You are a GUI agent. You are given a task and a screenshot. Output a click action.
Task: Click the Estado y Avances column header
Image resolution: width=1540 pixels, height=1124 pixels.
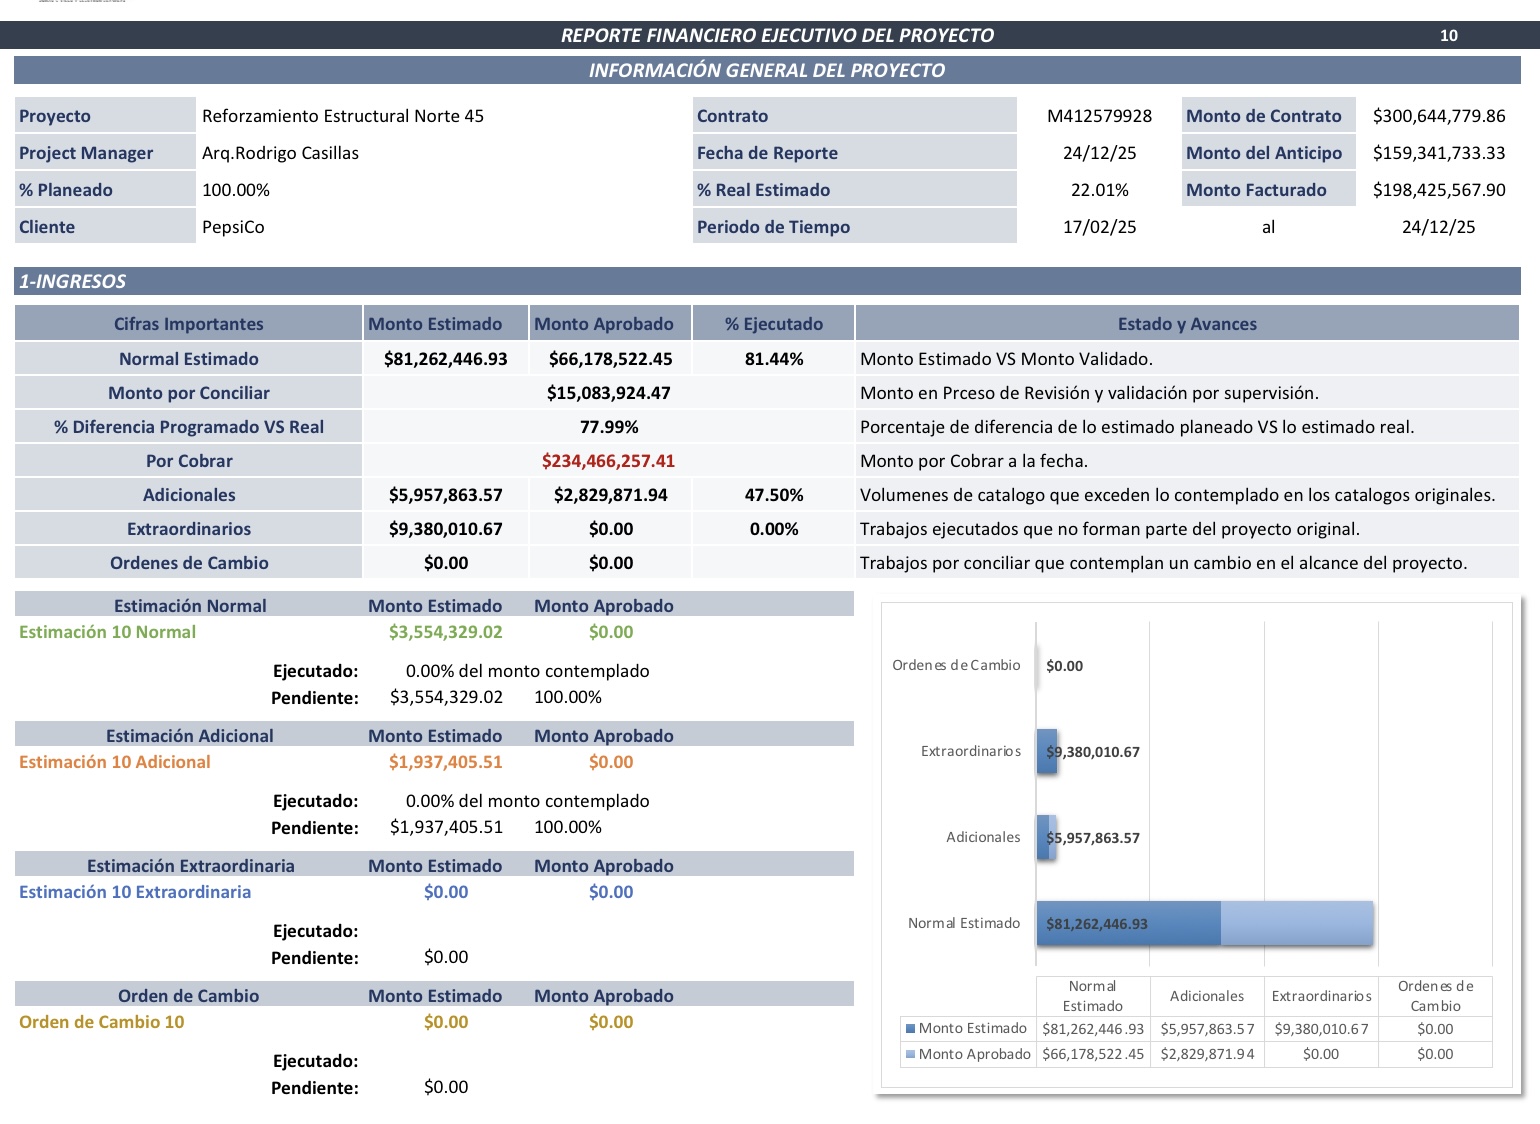pyautogui.click(x=1187, y=323)
